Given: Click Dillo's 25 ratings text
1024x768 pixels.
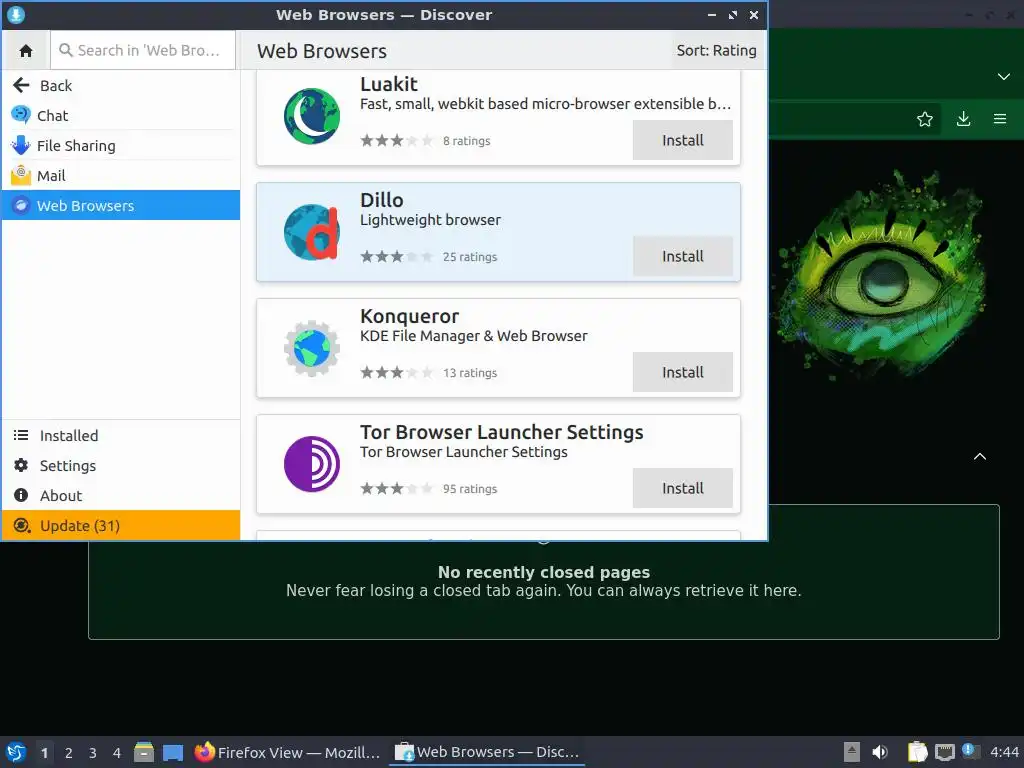Looking at the screenshot, I should click(470, 257).
